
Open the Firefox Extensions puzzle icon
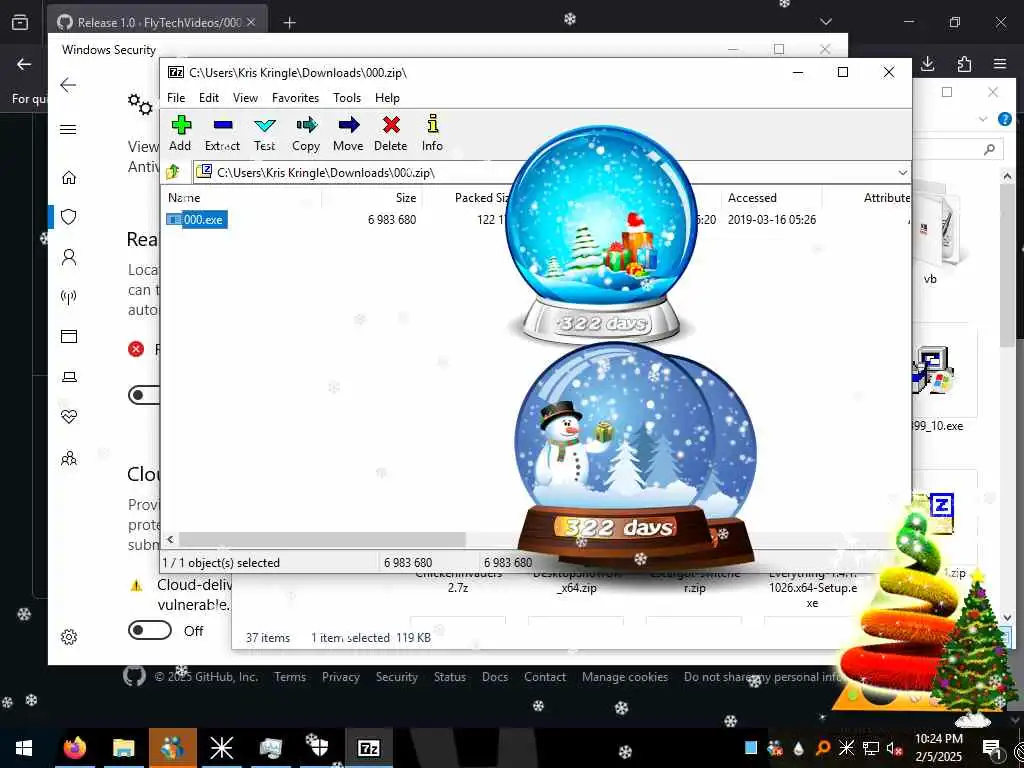click(964, 64)
